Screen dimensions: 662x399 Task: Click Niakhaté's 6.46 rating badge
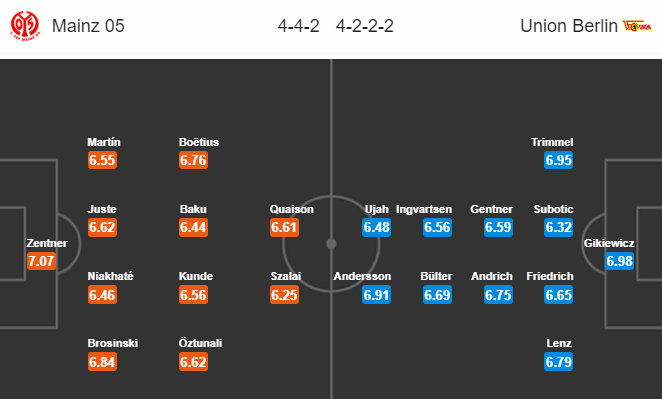pos(102,295)
